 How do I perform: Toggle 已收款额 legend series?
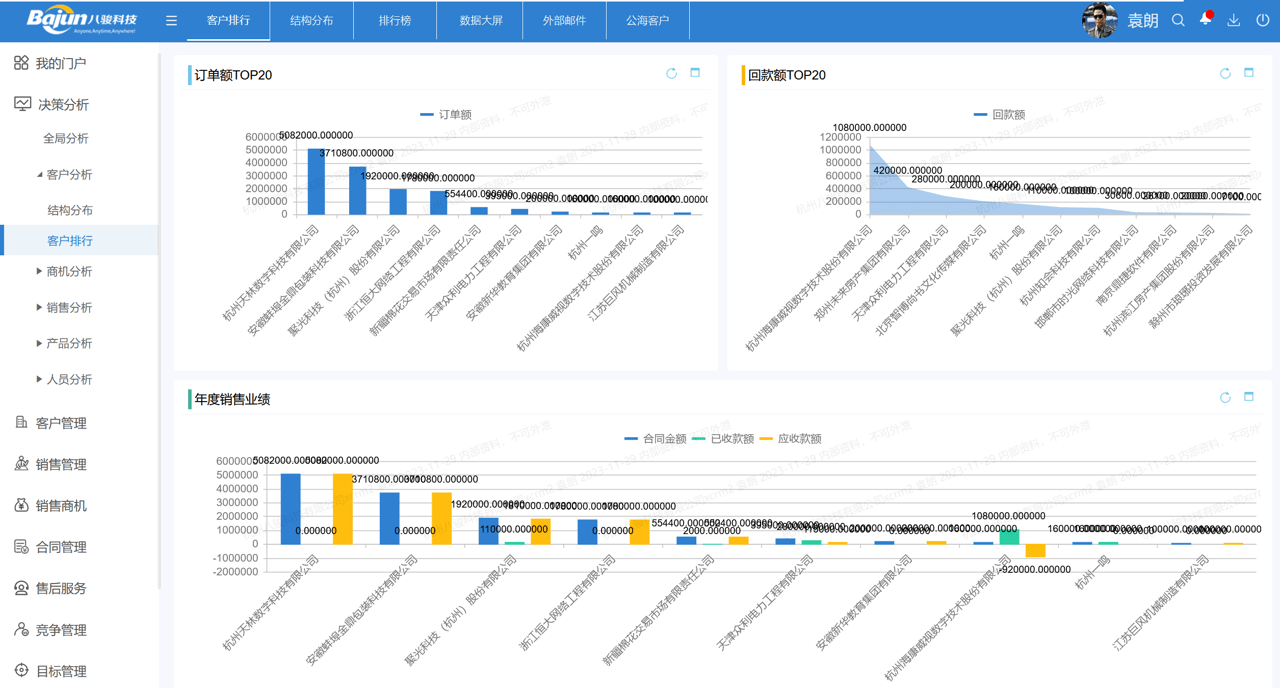point(722,439)
